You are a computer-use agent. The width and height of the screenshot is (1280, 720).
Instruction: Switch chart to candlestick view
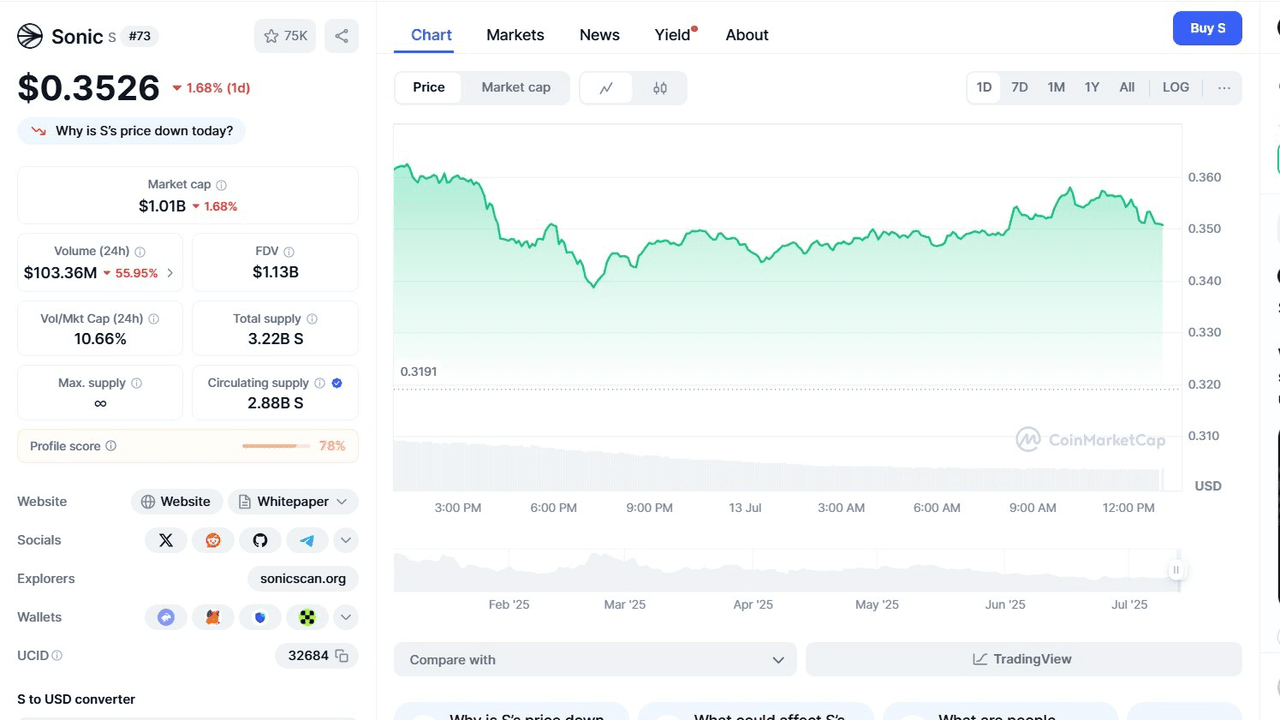tap(660, 88)
